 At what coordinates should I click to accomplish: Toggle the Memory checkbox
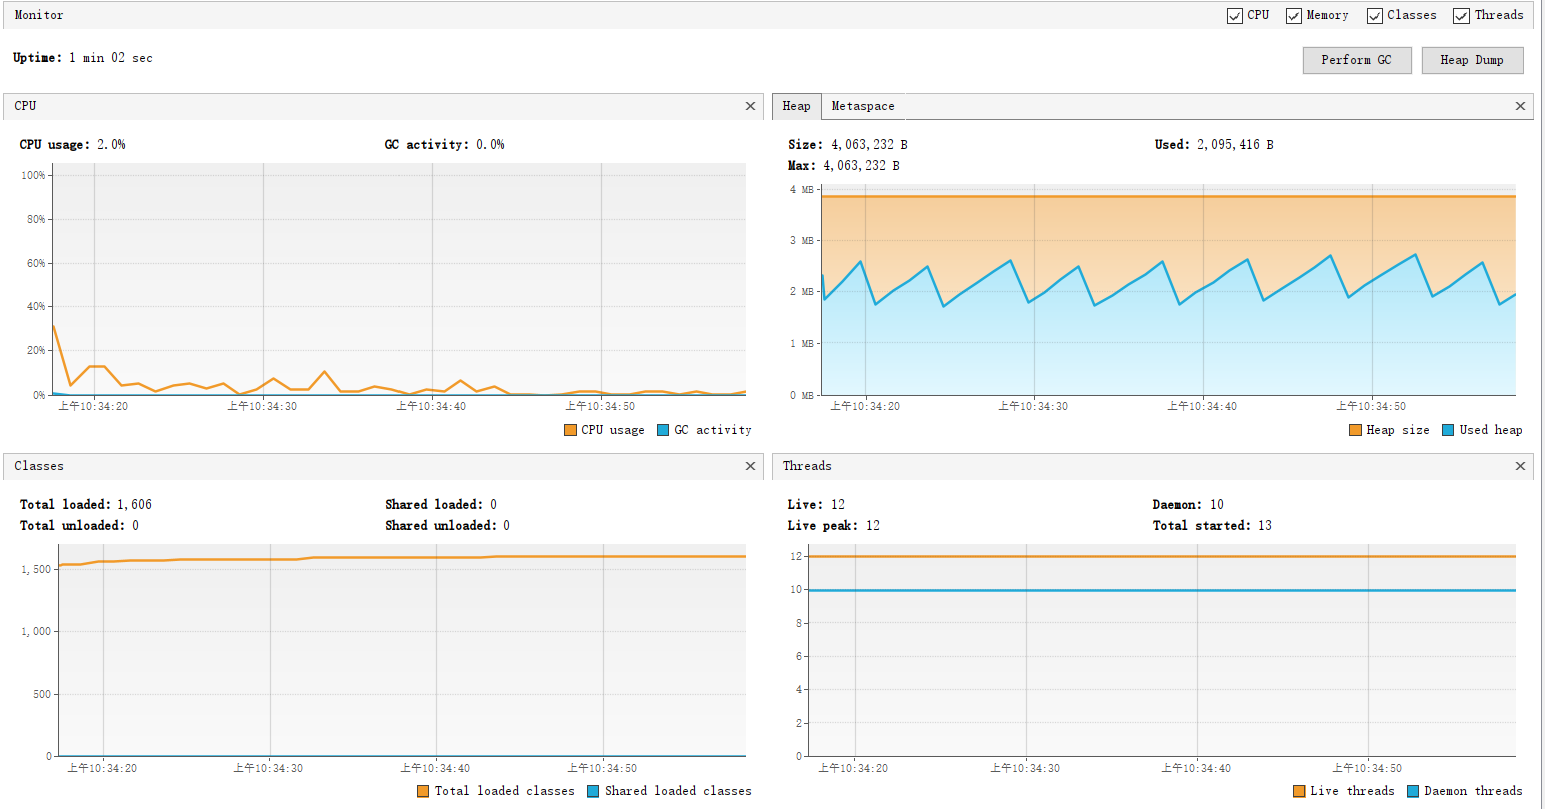(x=1294, y=16)
